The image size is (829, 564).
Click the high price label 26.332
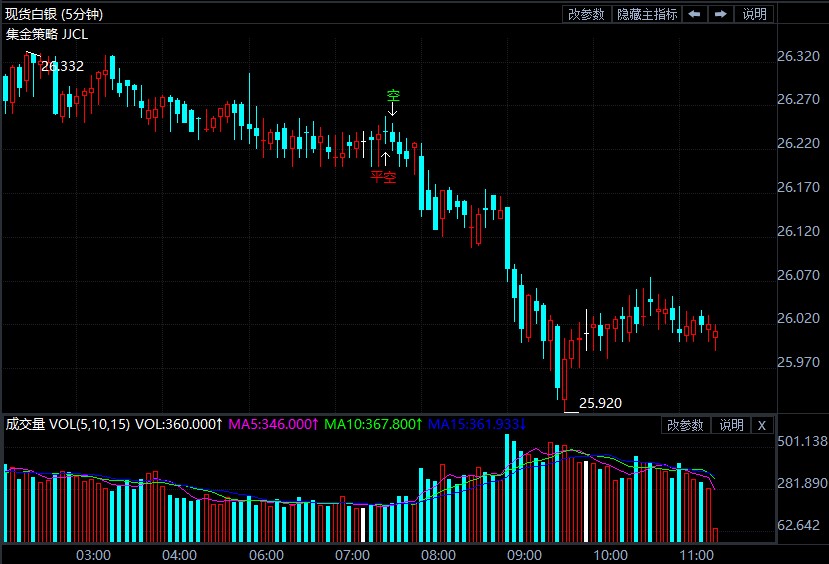62,66
